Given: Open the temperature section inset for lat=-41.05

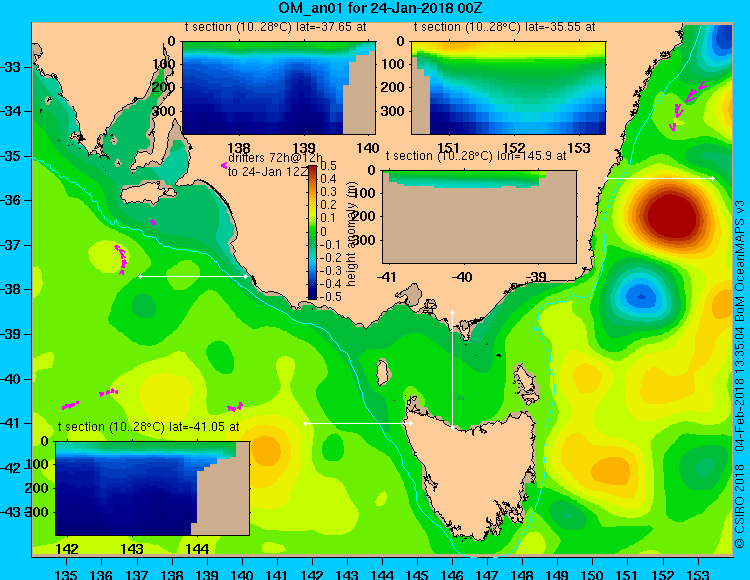Looking at the screenshot, I should tap(153, 488).
